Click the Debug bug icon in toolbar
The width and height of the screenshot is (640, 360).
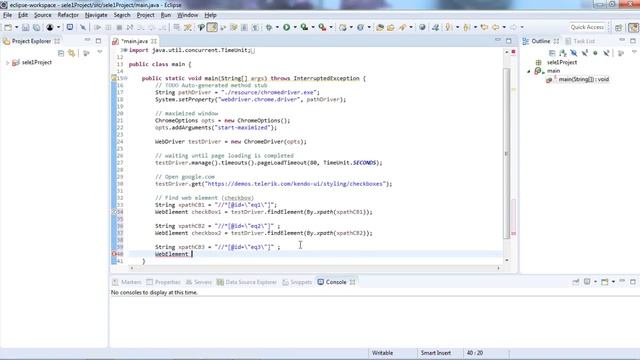(x=269, y=27)
